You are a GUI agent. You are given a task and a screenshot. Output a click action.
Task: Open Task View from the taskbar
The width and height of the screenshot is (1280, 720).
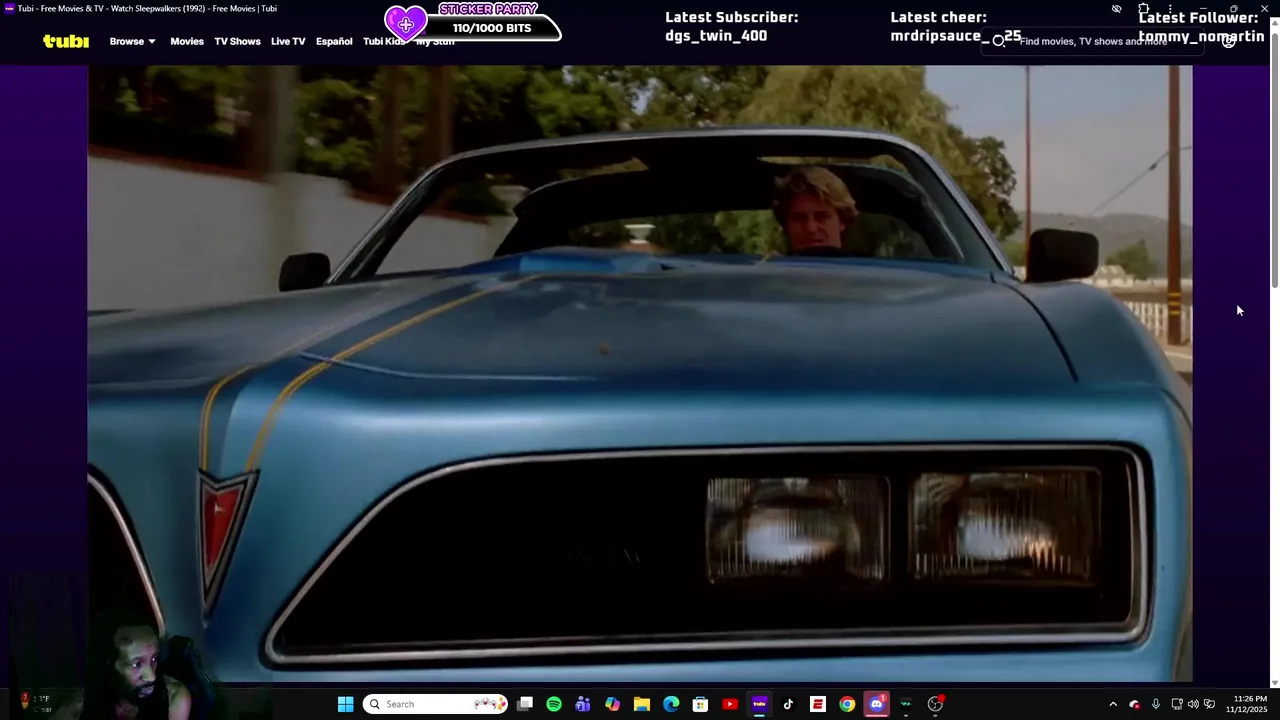coord(525,704)
